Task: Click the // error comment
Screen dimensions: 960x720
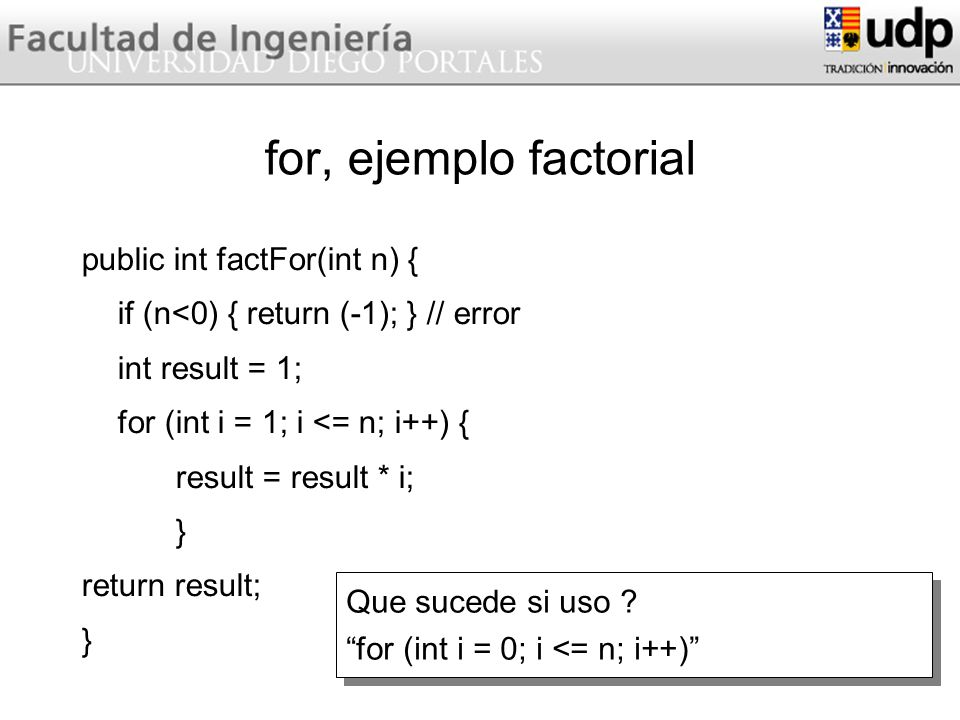Action: 473,315
